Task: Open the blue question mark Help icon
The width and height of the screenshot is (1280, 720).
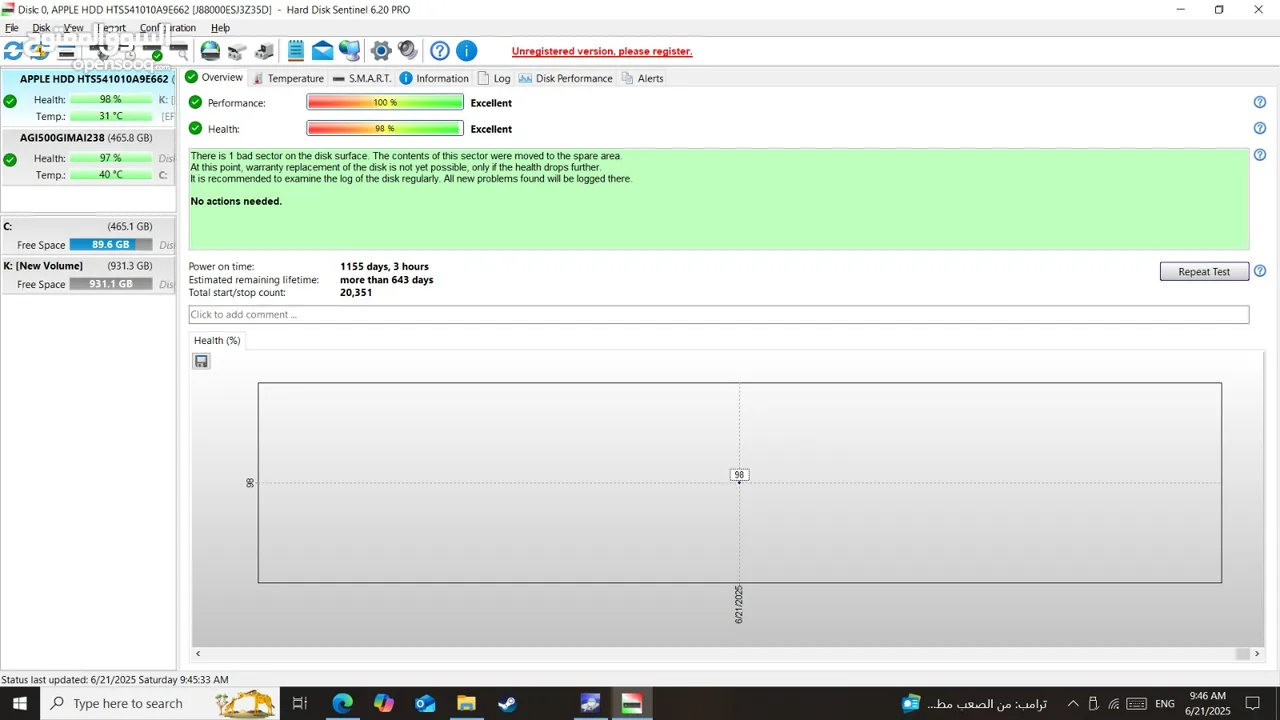Action: click(440, 51)
